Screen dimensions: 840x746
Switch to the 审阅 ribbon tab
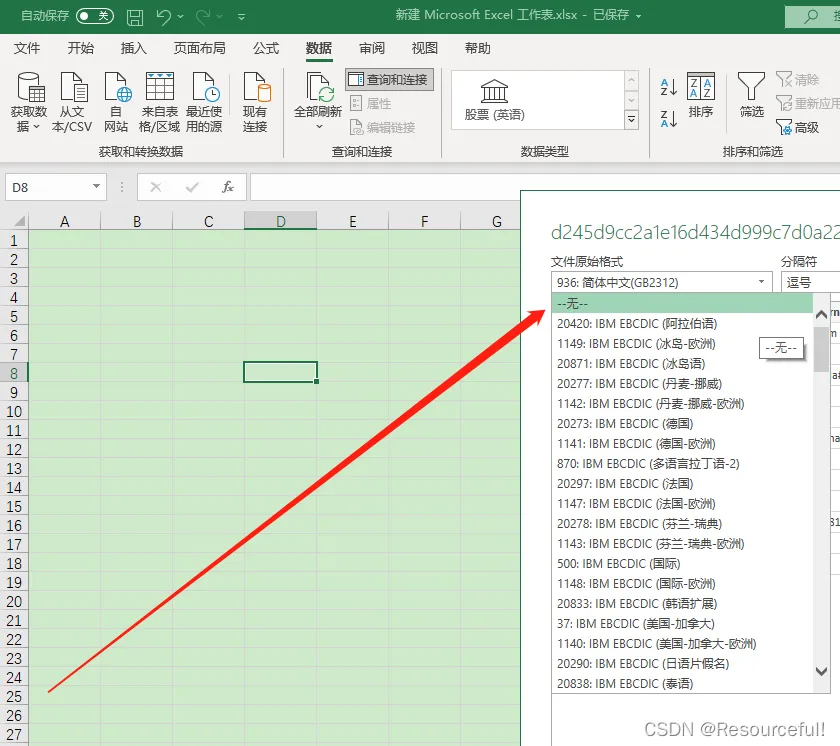(x=372, y=48)
